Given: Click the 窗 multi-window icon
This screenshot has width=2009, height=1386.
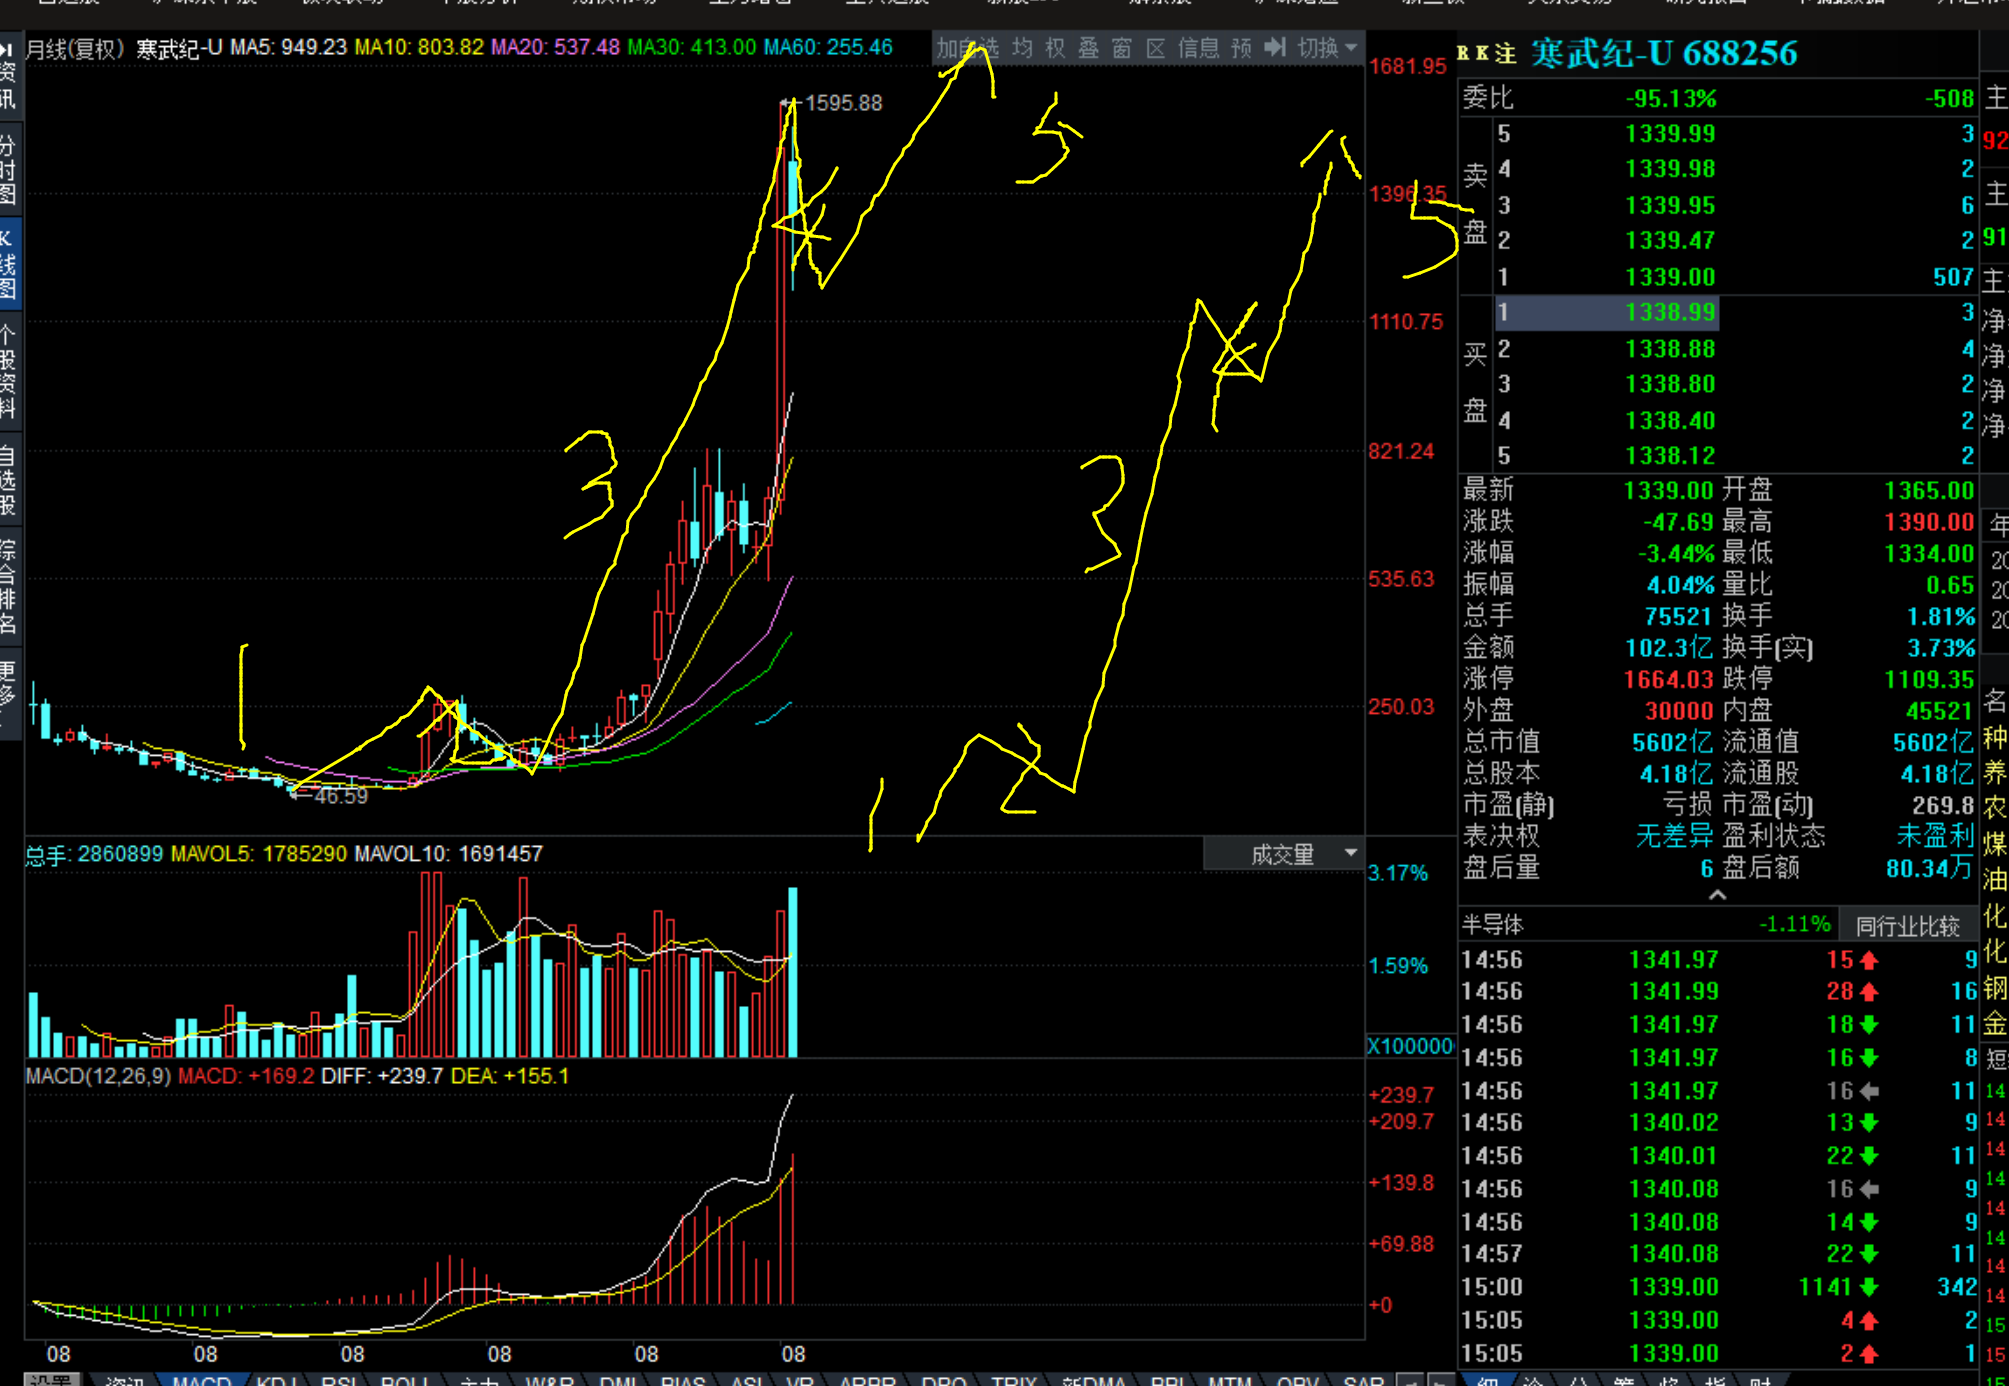Looking at the screenshot, I should [x=1121, y=48].
